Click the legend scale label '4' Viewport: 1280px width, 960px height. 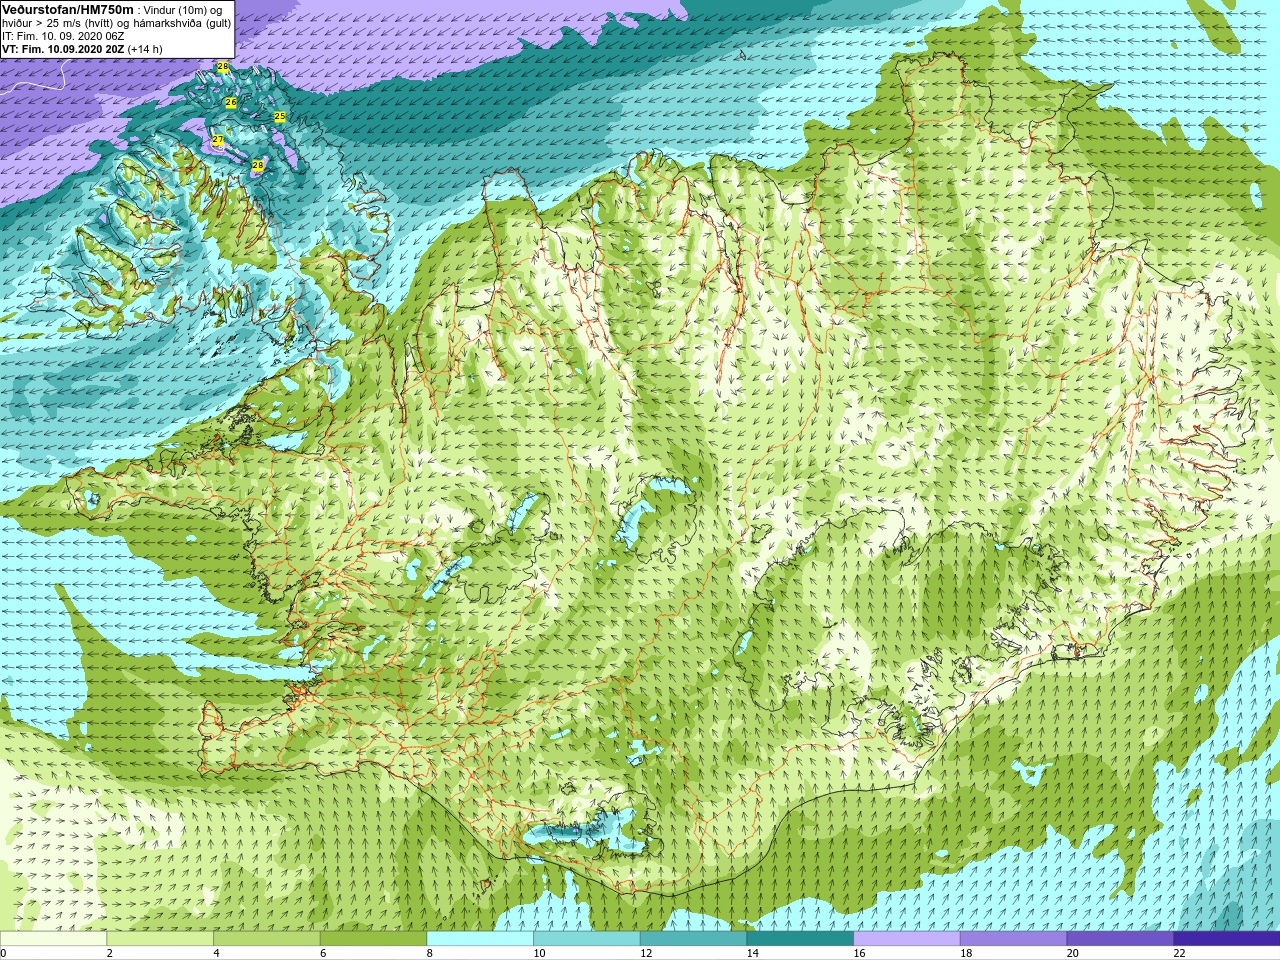(x=216, y=953)
